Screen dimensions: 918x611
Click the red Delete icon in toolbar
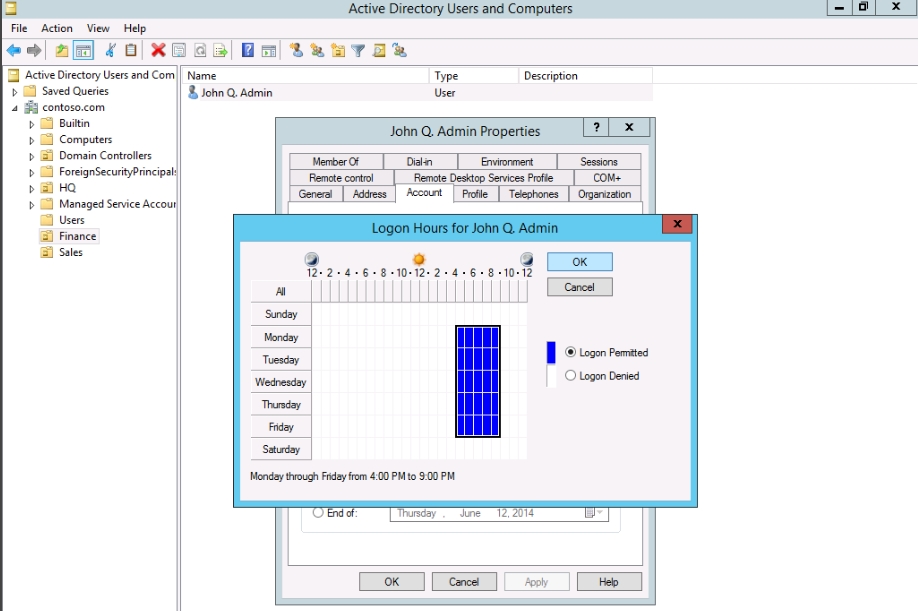[x=158, y=50]
